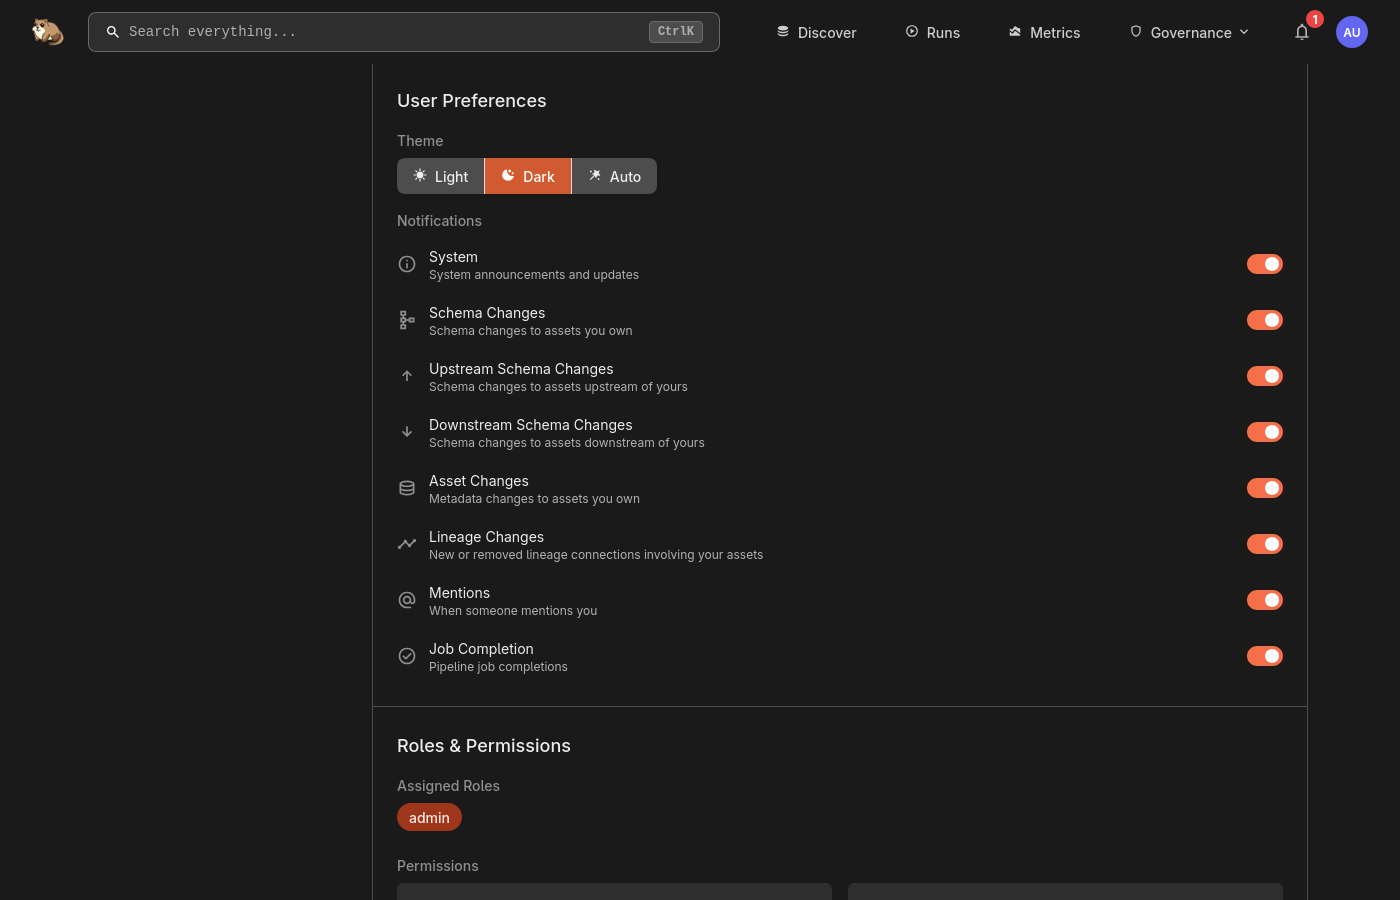Toggle Downstream Schema Changes notifications off

[x=1264, y=432]
